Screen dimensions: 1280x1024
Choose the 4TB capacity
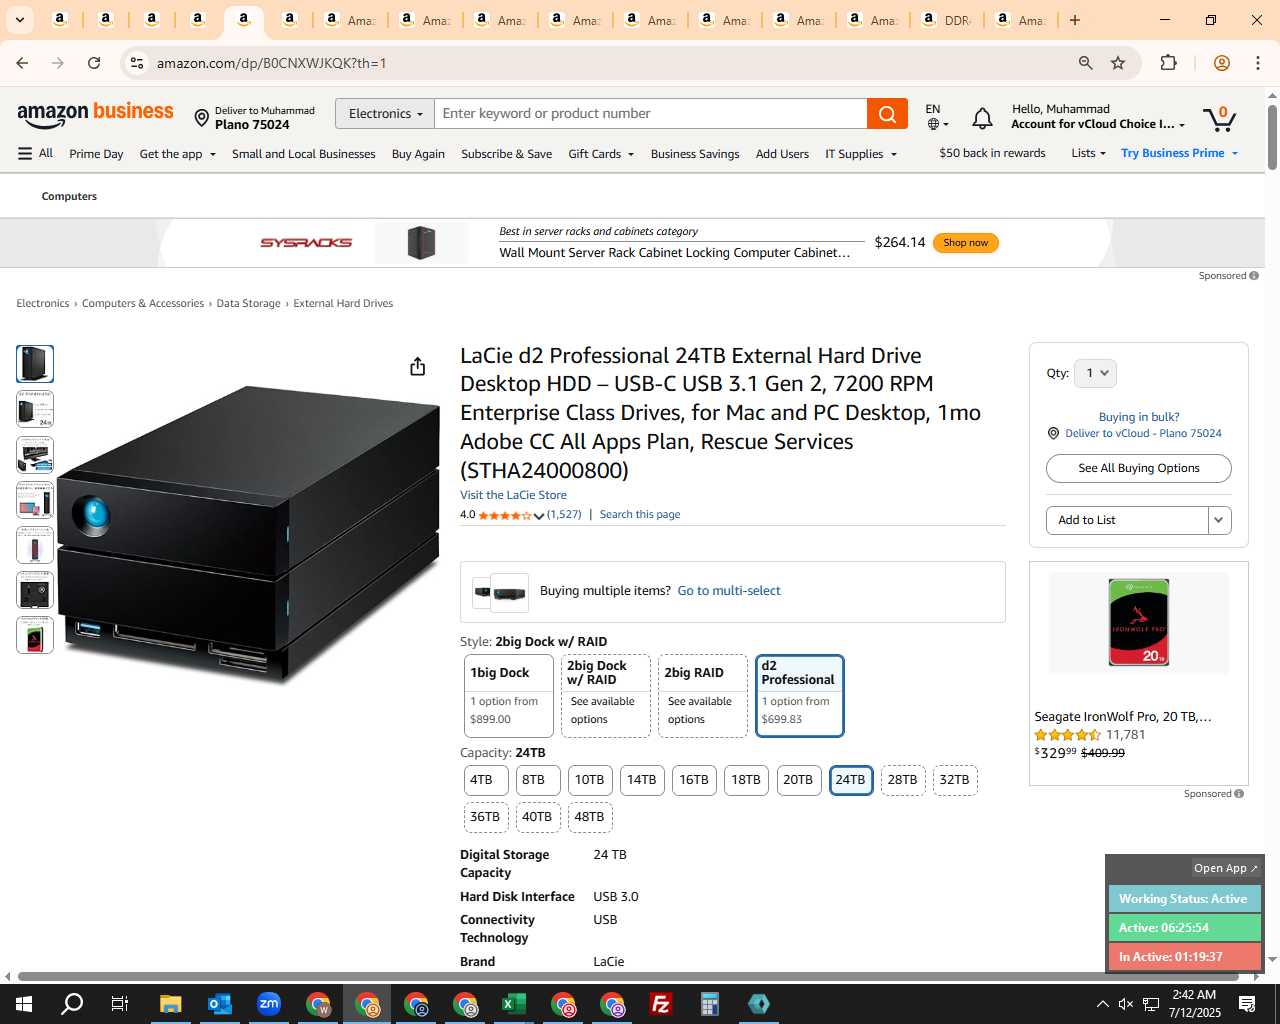pyautogui.click(x=486, y=780)
